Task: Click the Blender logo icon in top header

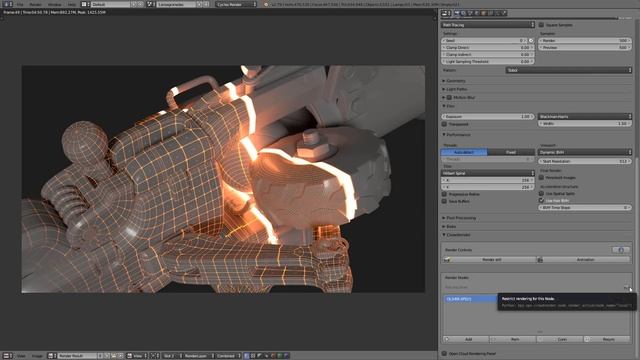Action: tap(267, 4)
